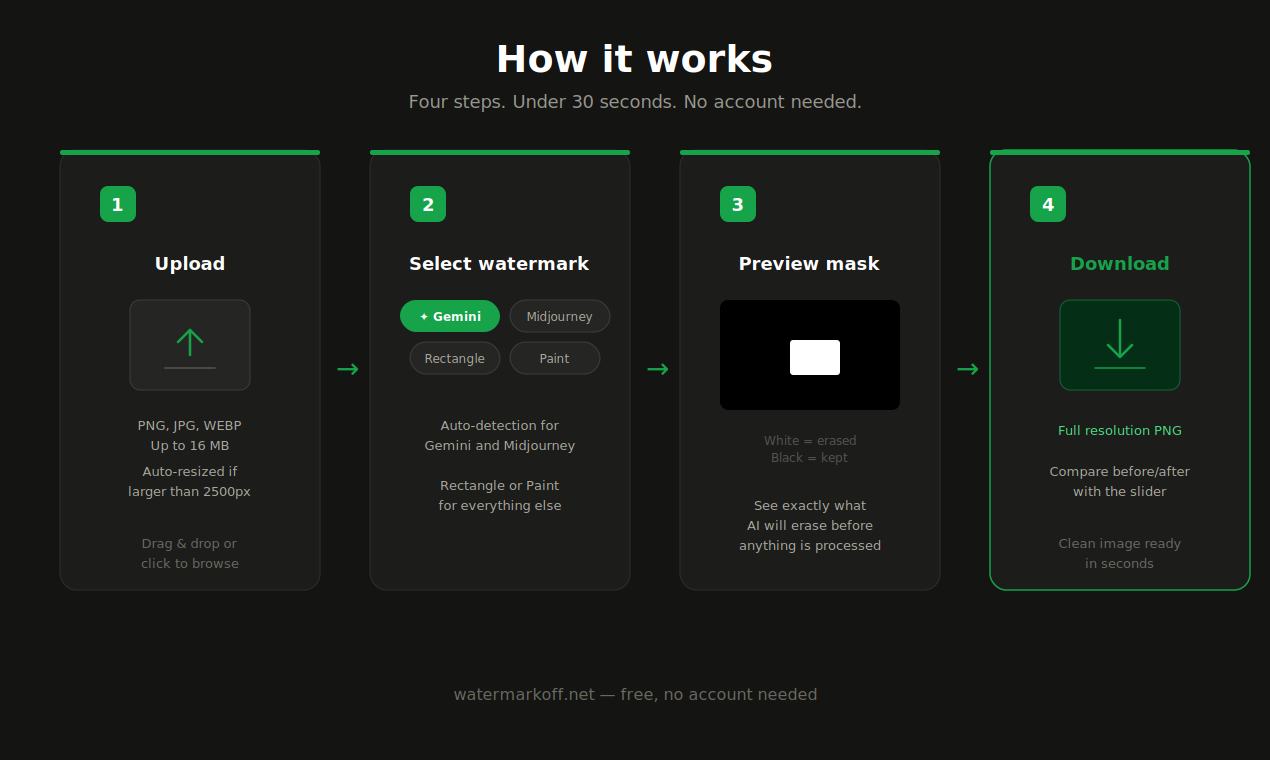Viewport: 1270px width, 760px height.
Task: Click the Preview mask heading
Action: 809,264
